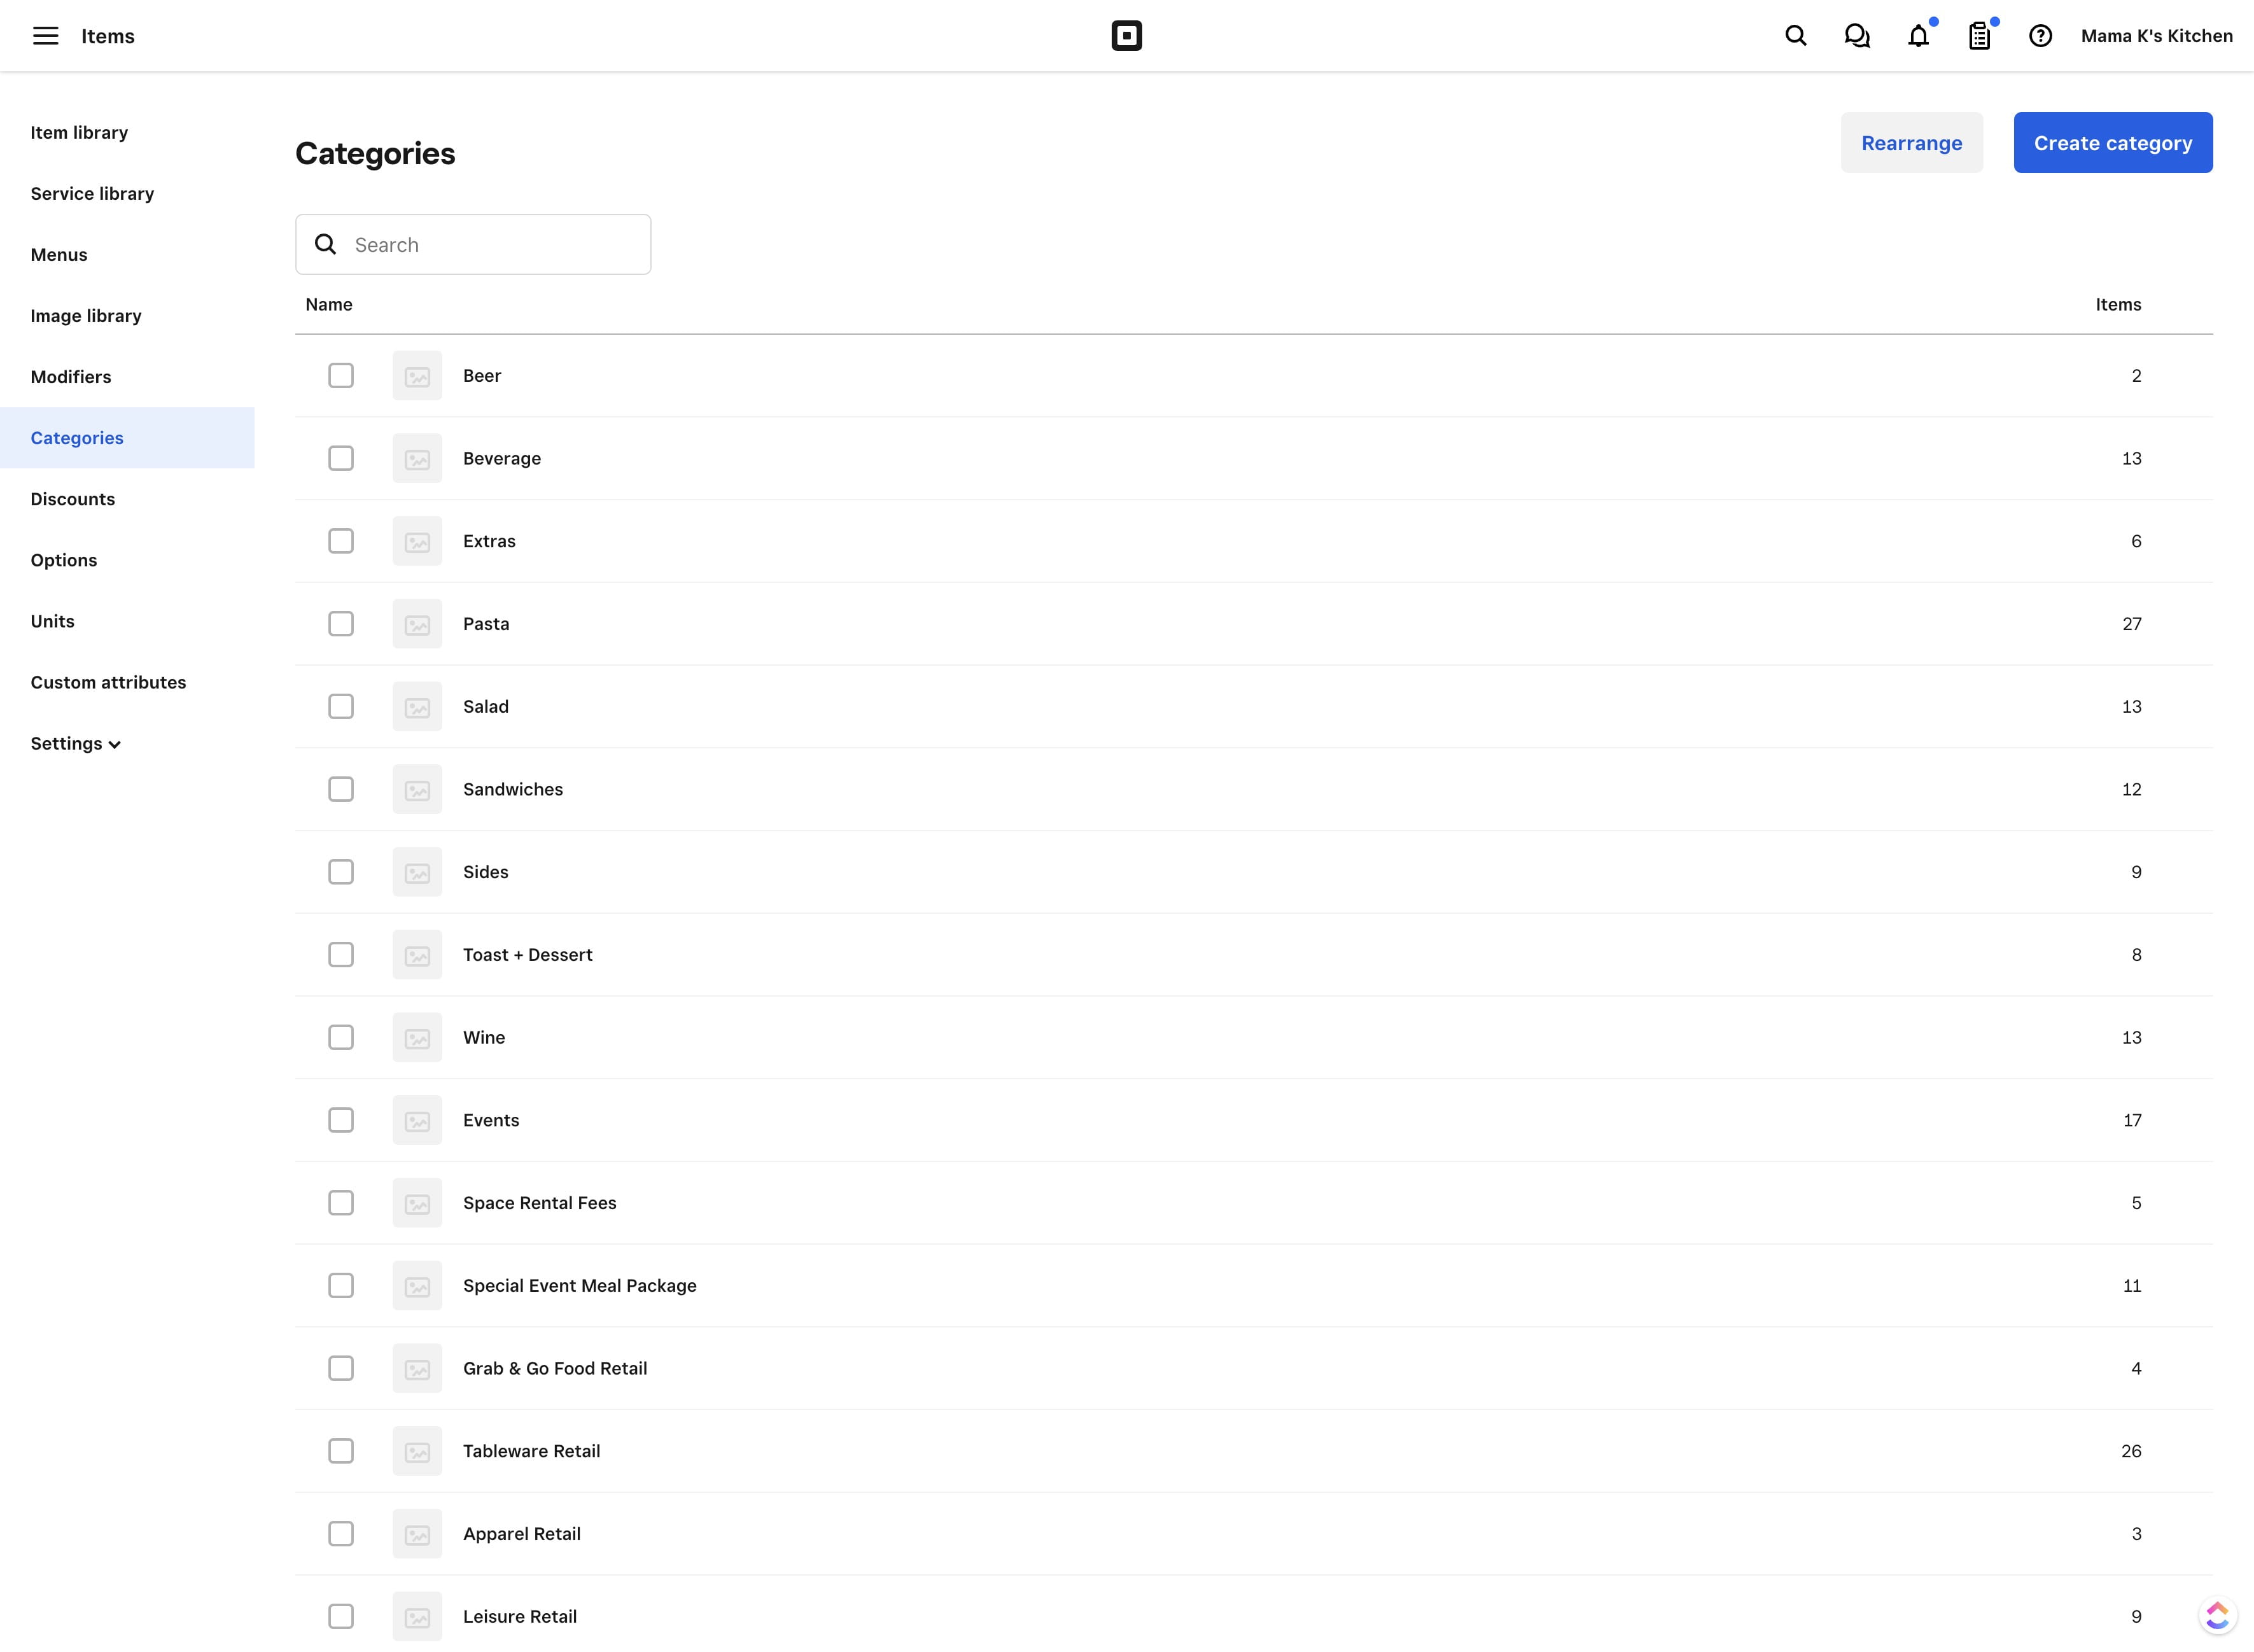Viewport: 2254px width, 1652px height.
Task: Click the Beer category image placeholder
Action: (x=417, y=375)
